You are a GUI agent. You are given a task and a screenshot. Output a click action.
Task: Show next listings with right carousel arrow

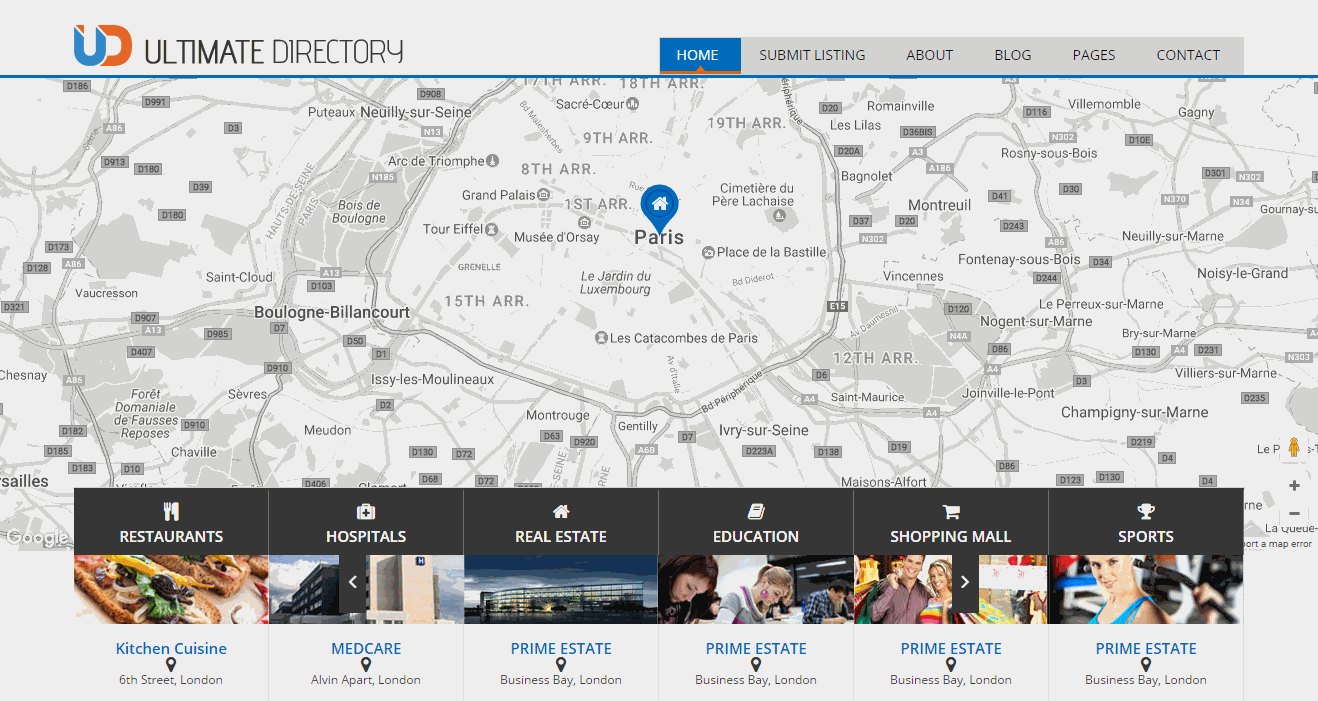(964, 582)
